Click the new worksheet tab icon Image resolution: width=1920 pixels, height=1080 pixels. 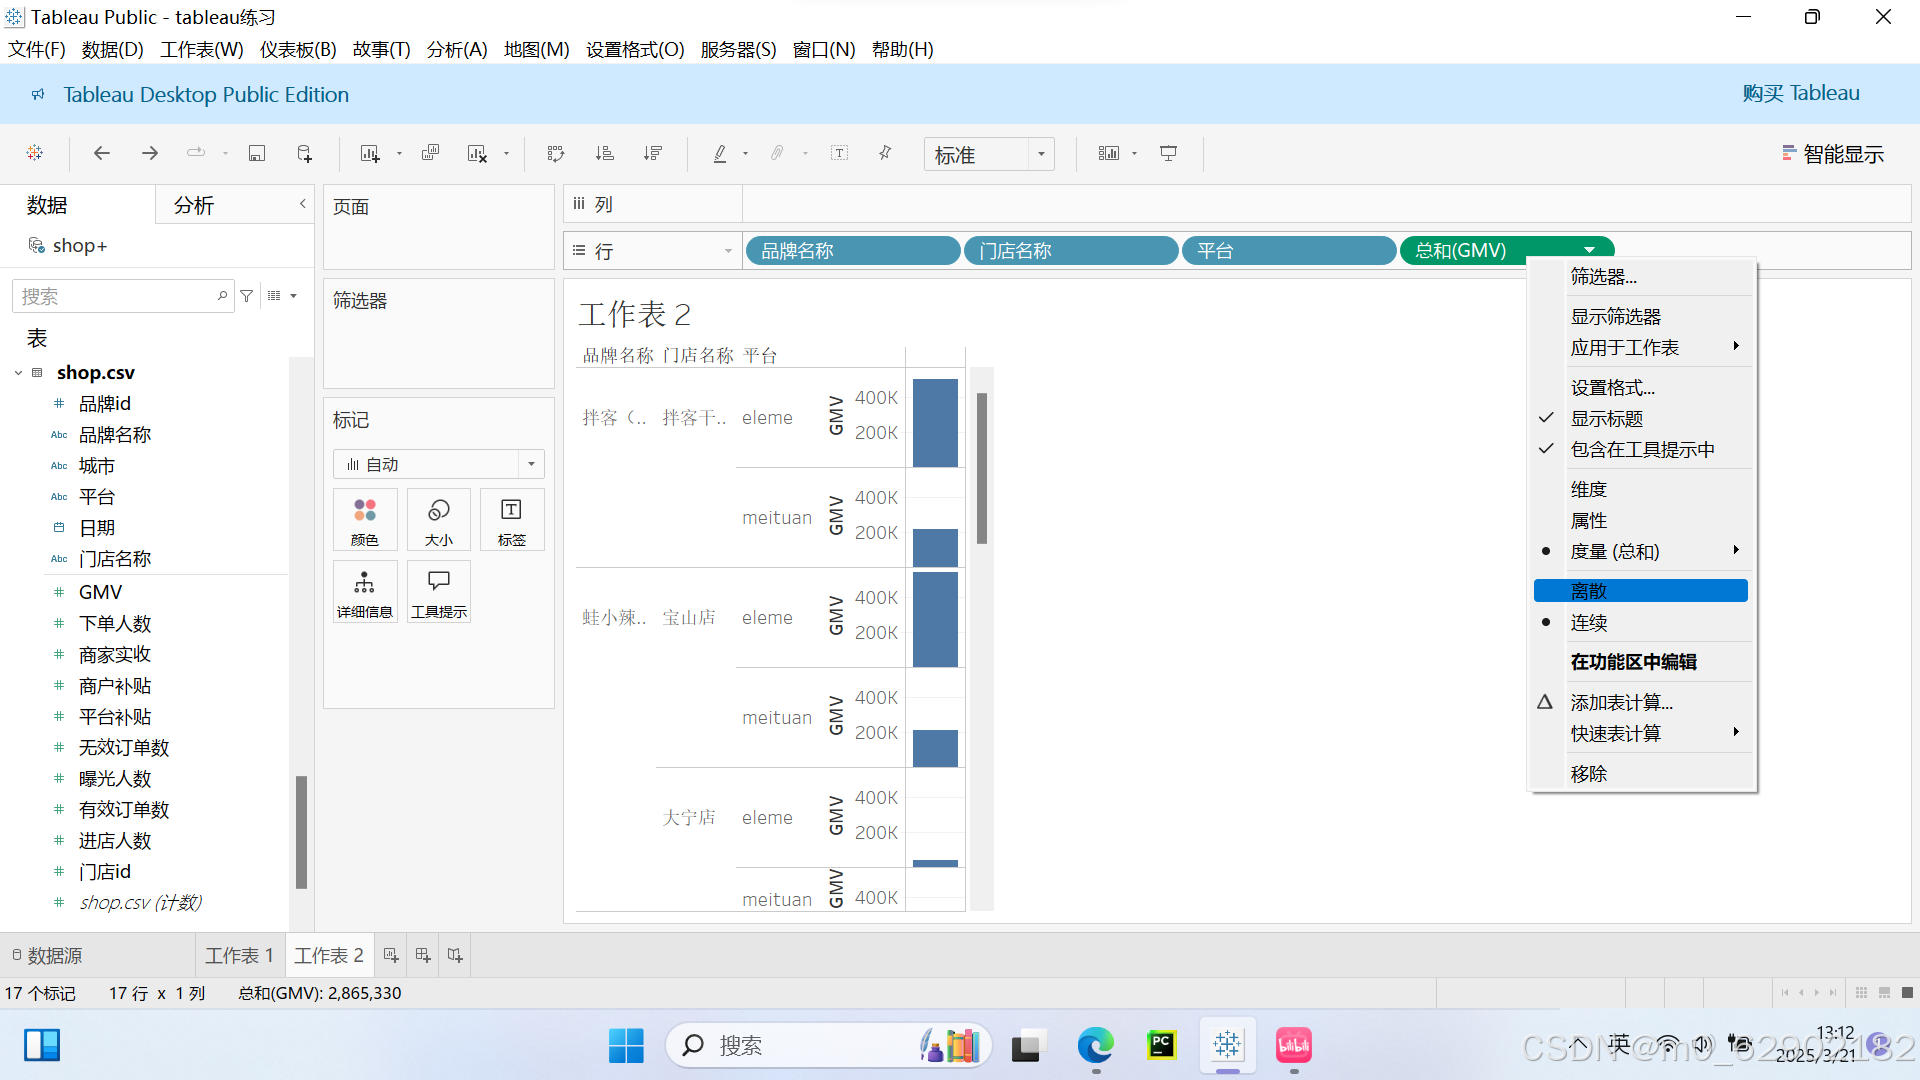click(x=391, y=955)
